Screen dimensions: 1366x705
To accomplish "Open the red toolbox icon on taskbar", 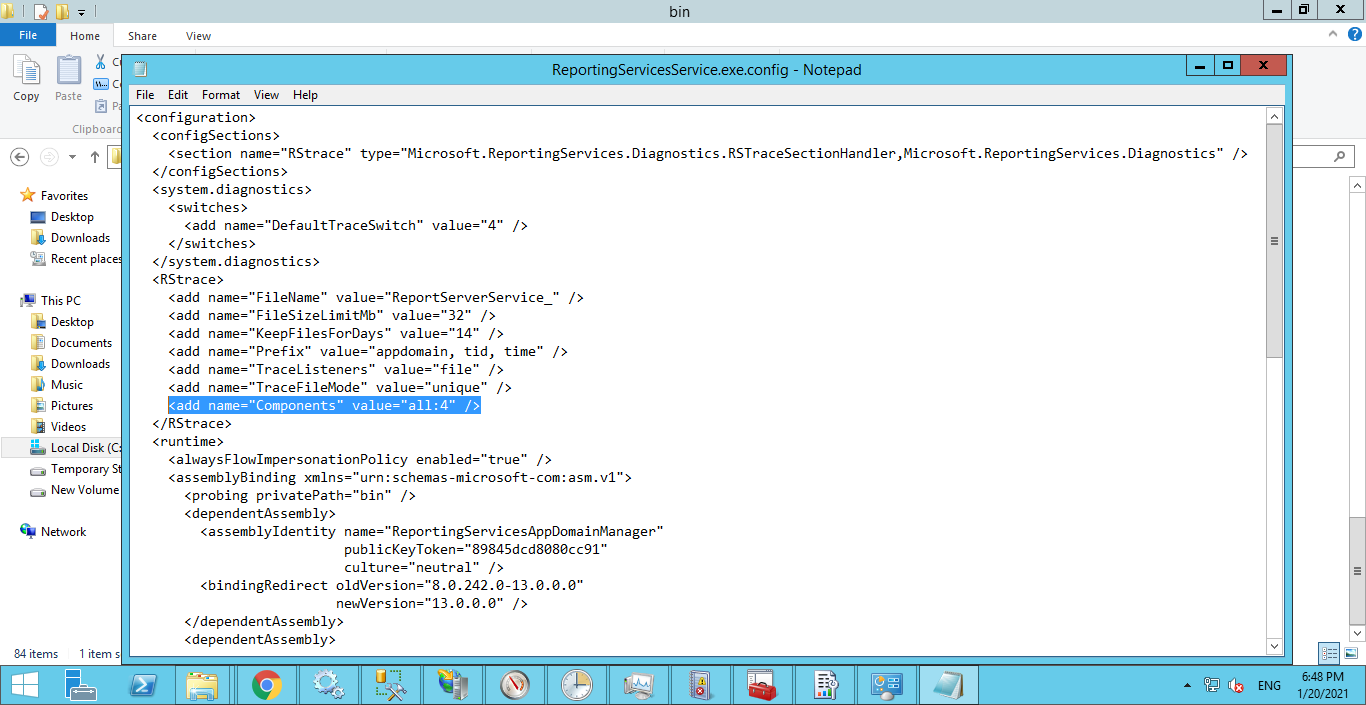I will point(763,685).
